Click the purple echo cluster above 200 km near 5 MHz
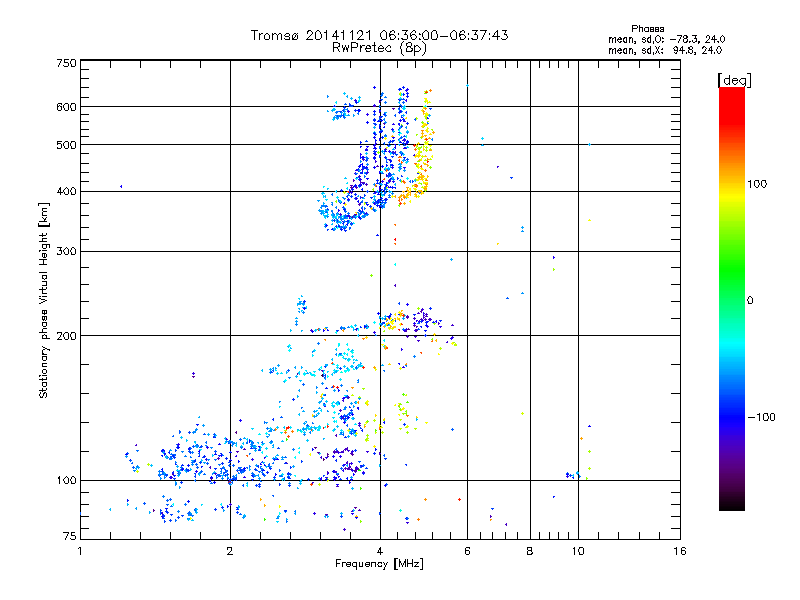This screenshot has width=800, height=600. point(423,320)
